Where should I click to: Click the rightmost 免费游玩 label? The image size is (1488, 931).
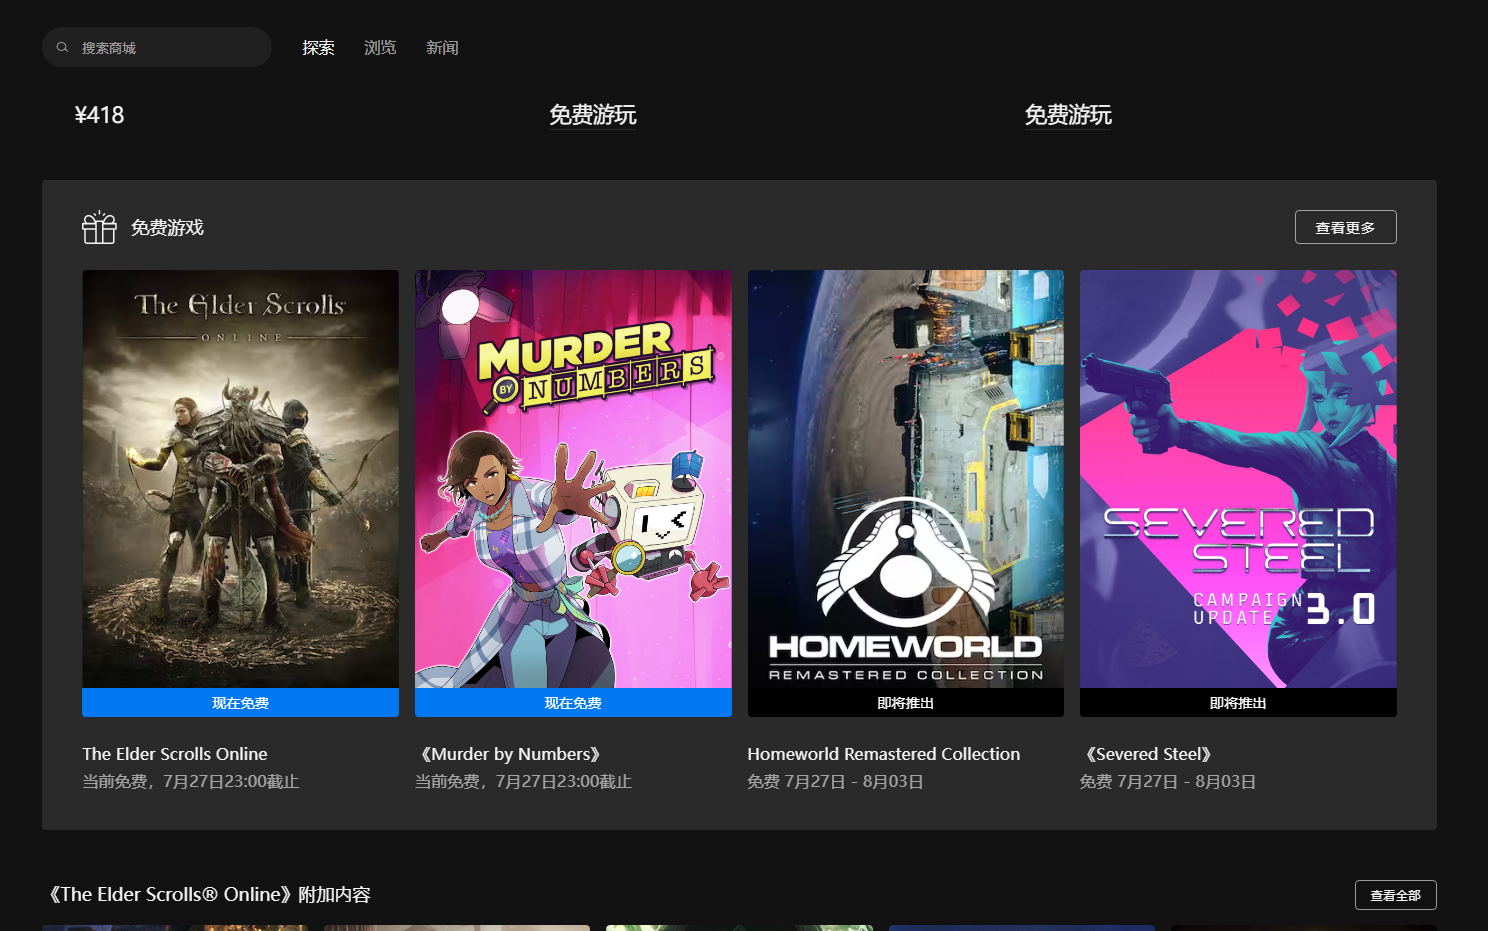[1068, 115]
